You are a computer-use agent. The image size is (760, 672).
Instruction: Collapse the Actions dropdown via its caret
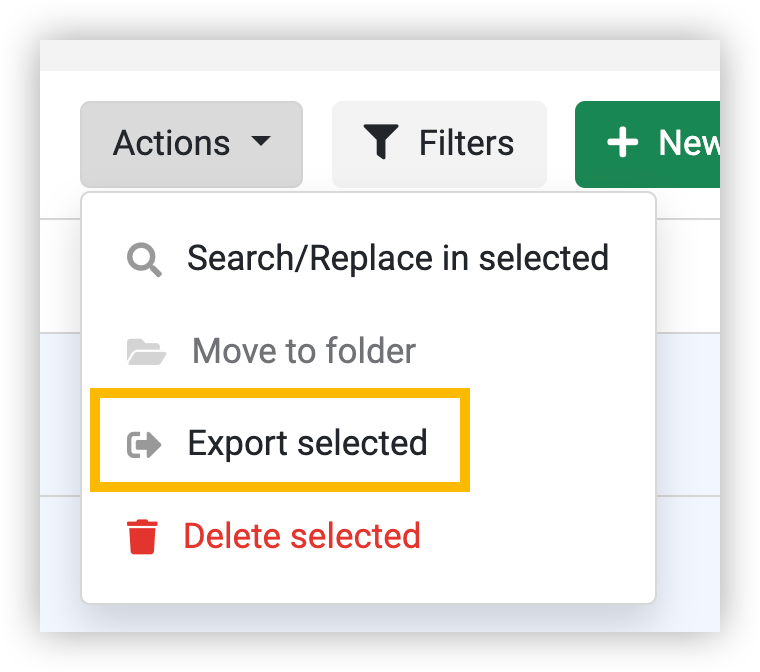click(261, 141)
